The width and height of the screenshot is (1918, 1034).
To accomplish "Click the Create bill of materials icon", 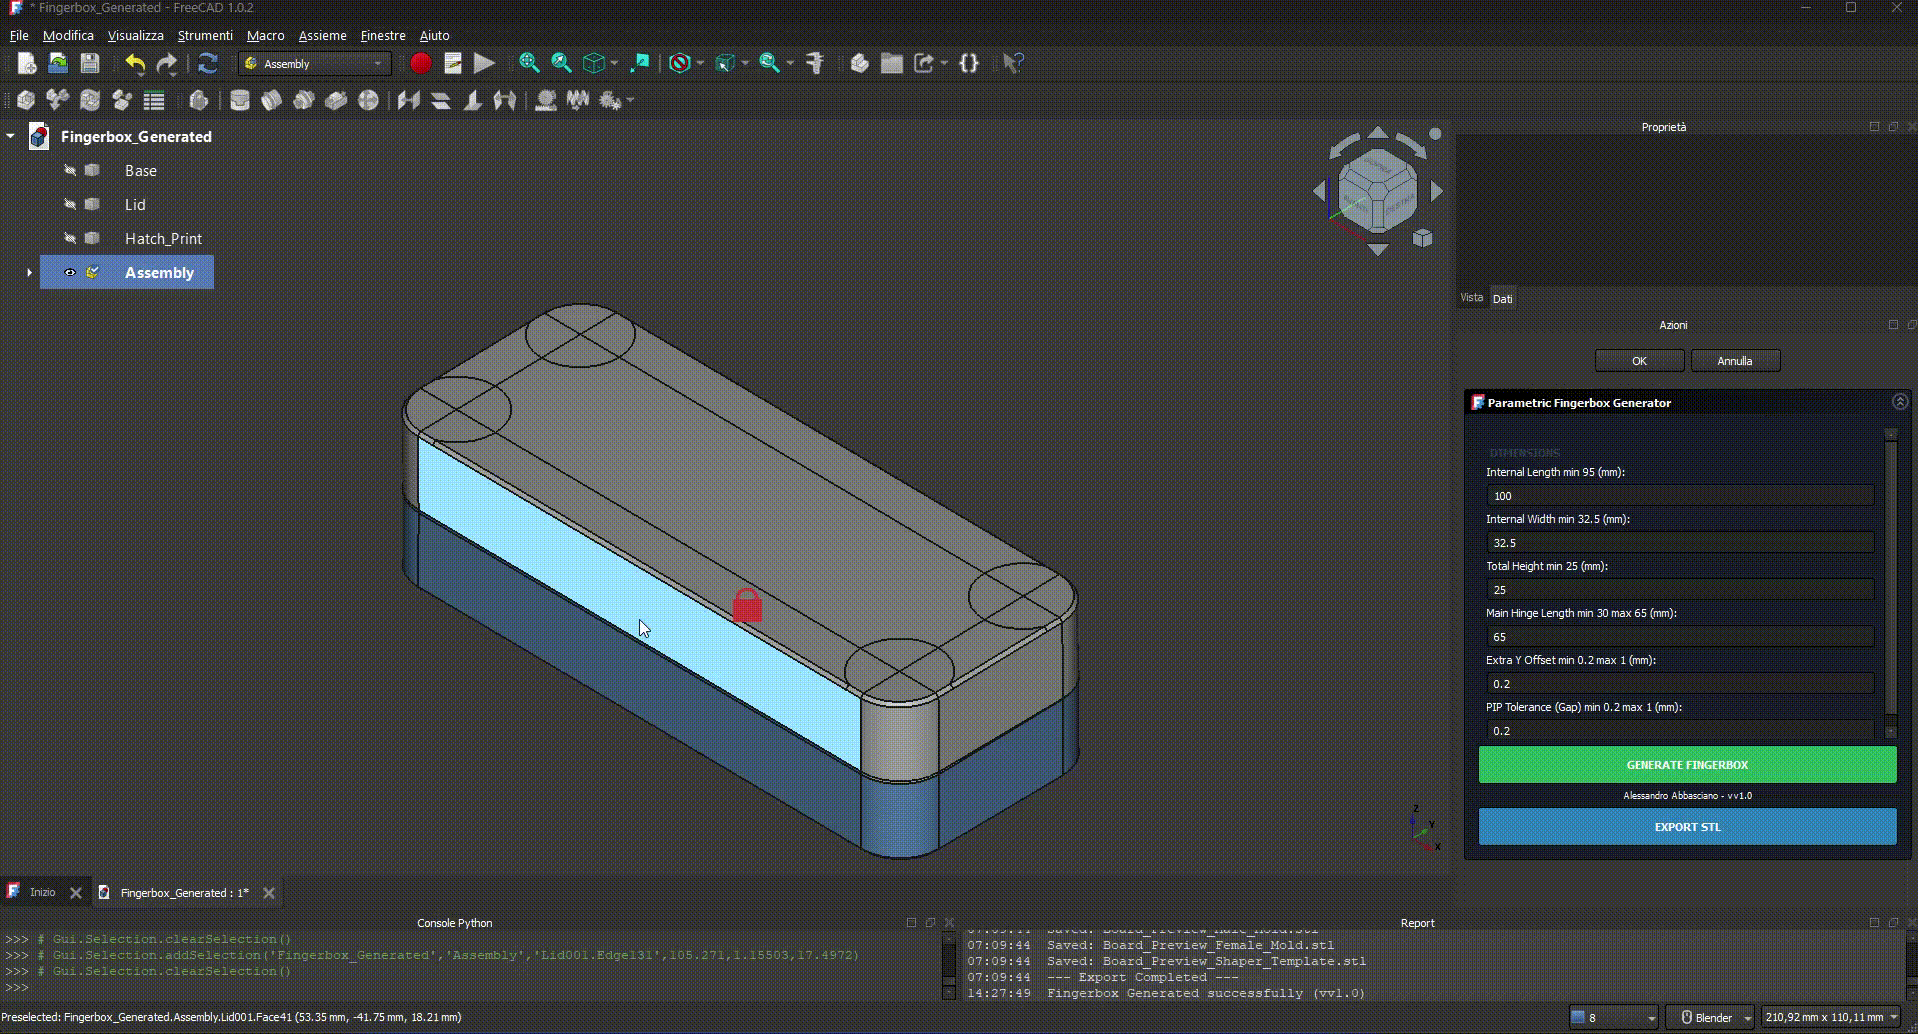I will (x=154, y=101).
